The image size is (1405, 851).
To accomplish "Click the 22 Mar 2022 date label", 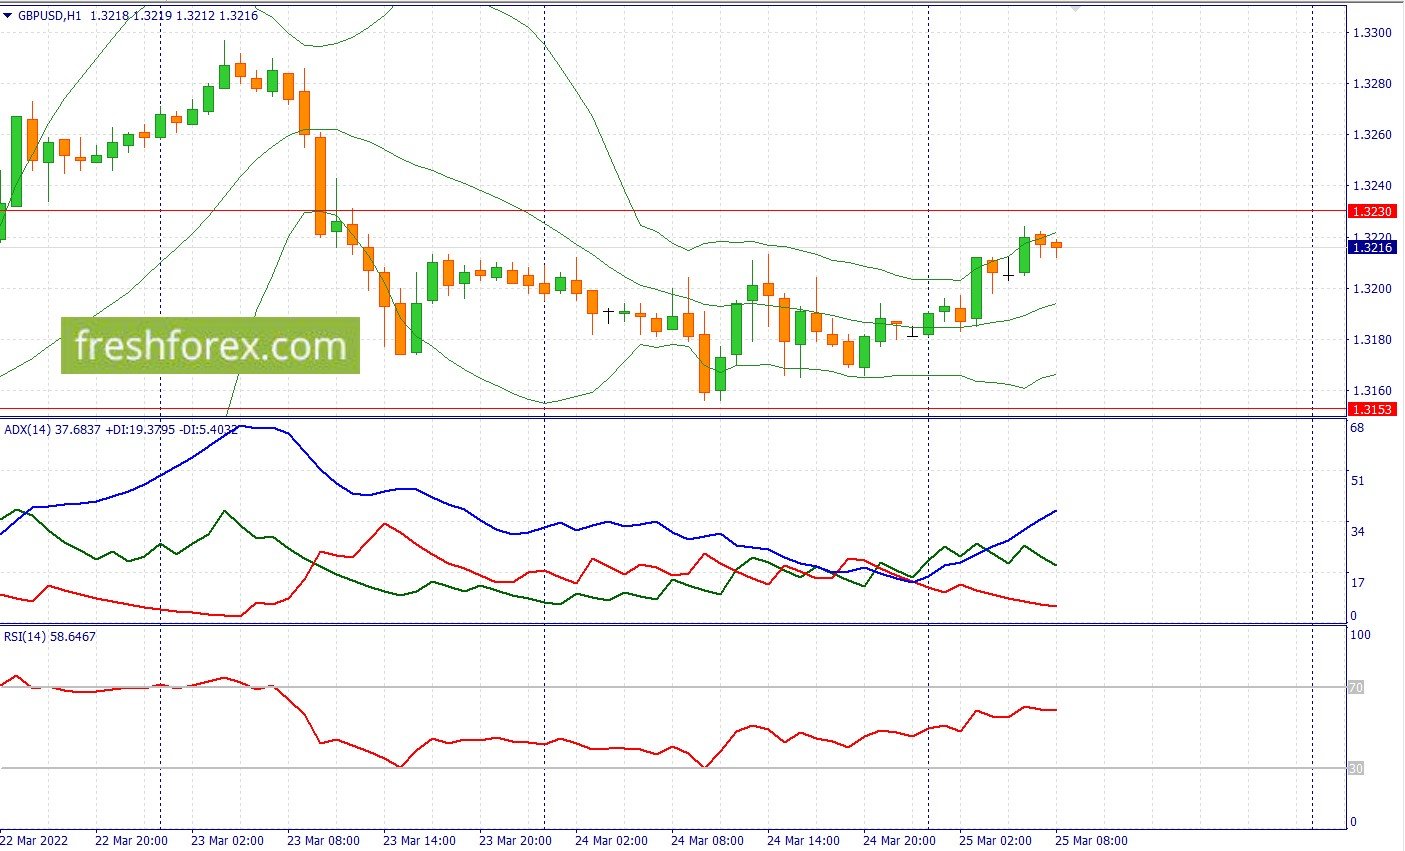I will coord(34,840).
